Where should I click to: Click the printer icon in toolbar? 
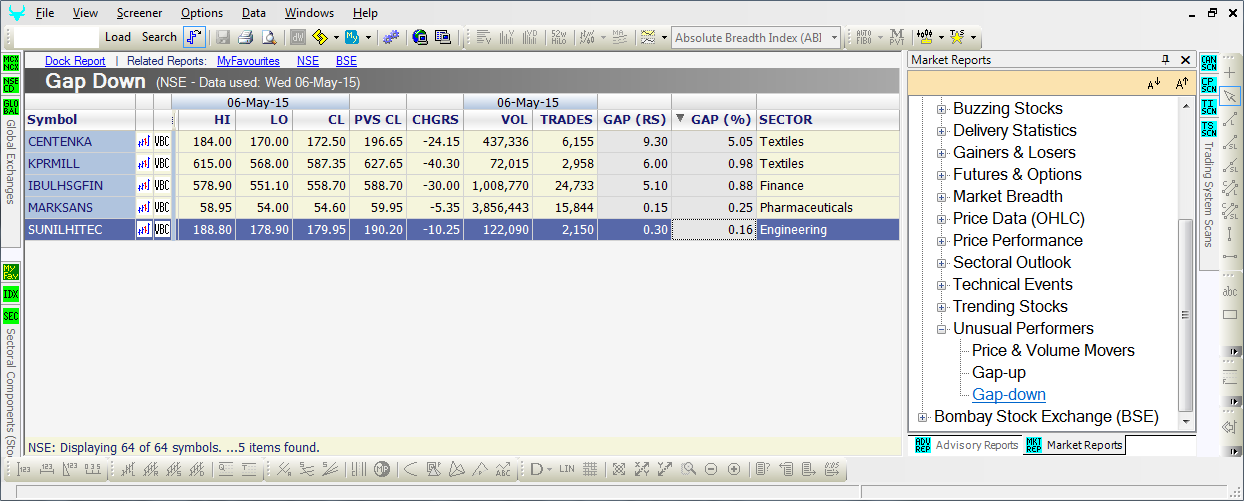pos(245,37)
